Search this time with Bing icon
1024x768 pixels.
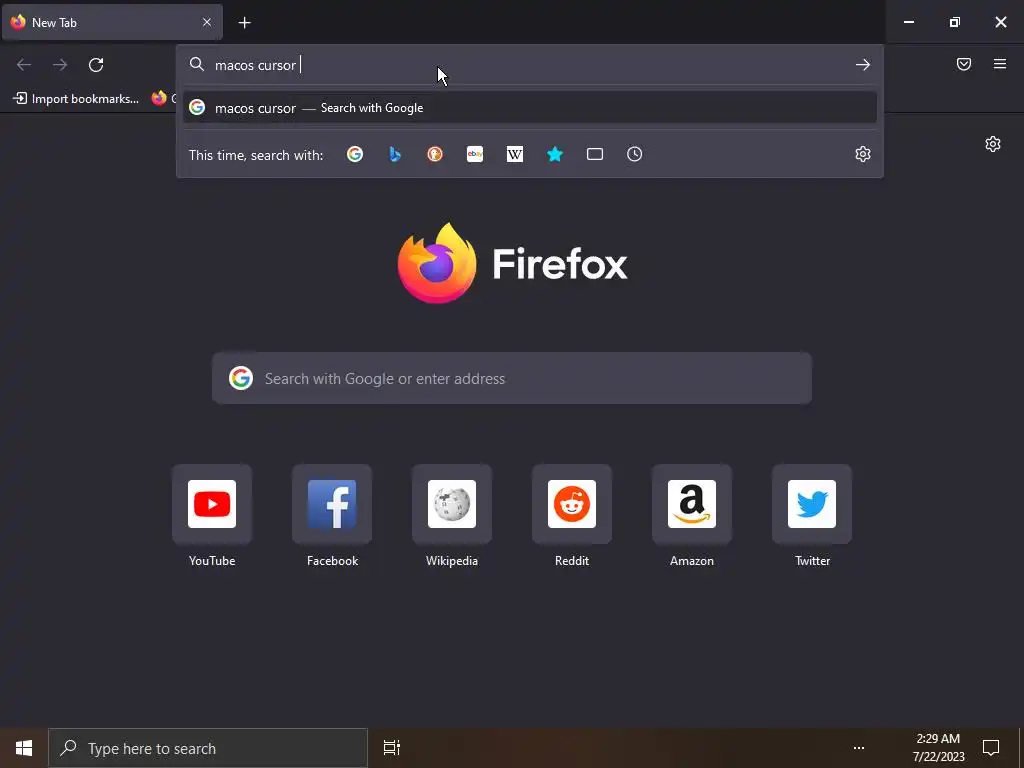click(x=394, y=154)
